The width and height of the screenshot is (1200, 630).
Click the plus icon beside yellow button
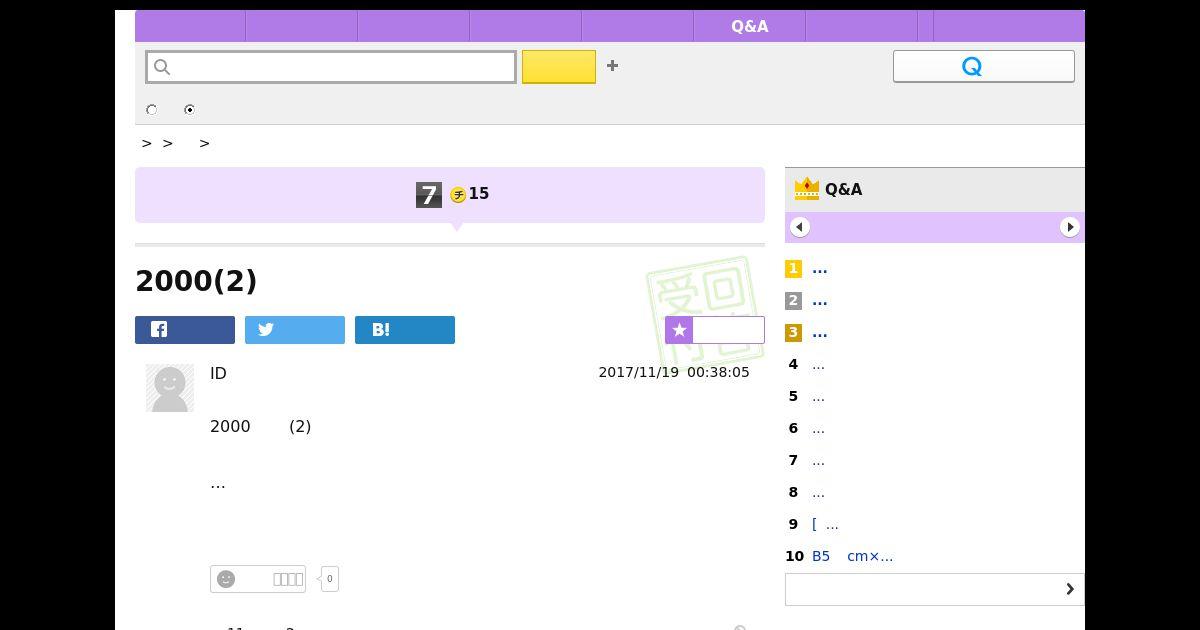click(612, 65)
